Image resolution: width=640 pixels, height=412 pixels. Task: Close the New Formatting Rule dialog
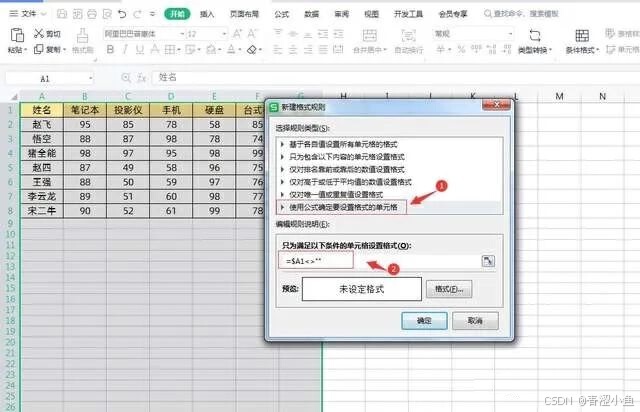pyautogui.click(x=496, y=105)
